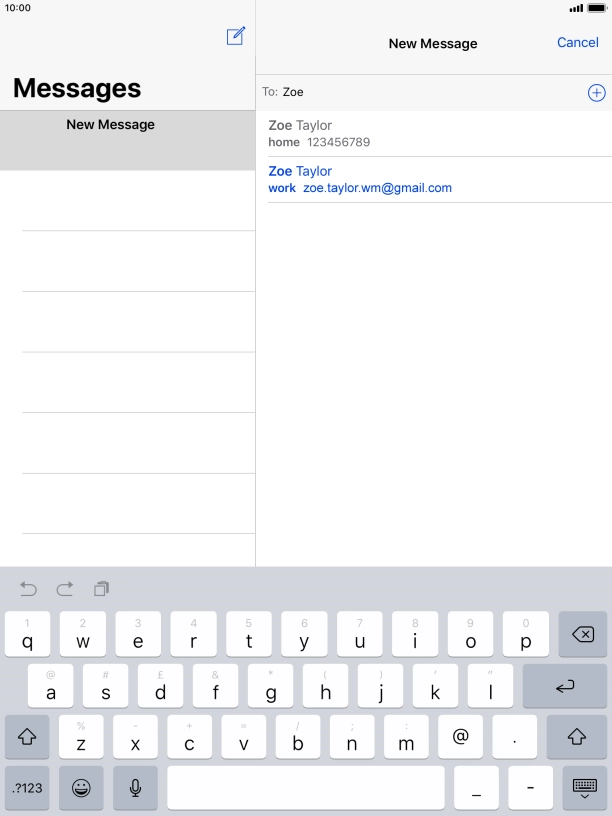Image resolution: width=612 pixels, height=816 pixels.
Task: Toggle the right shift key
Action: click(577, 736)
